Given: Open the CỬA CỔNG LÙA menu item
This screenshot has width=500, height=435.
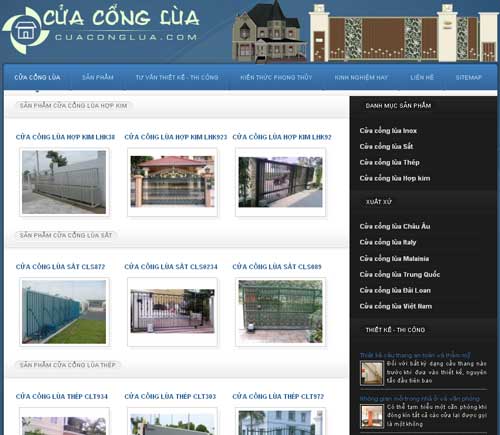Looking at the screenshot, I should coord(37,77).
